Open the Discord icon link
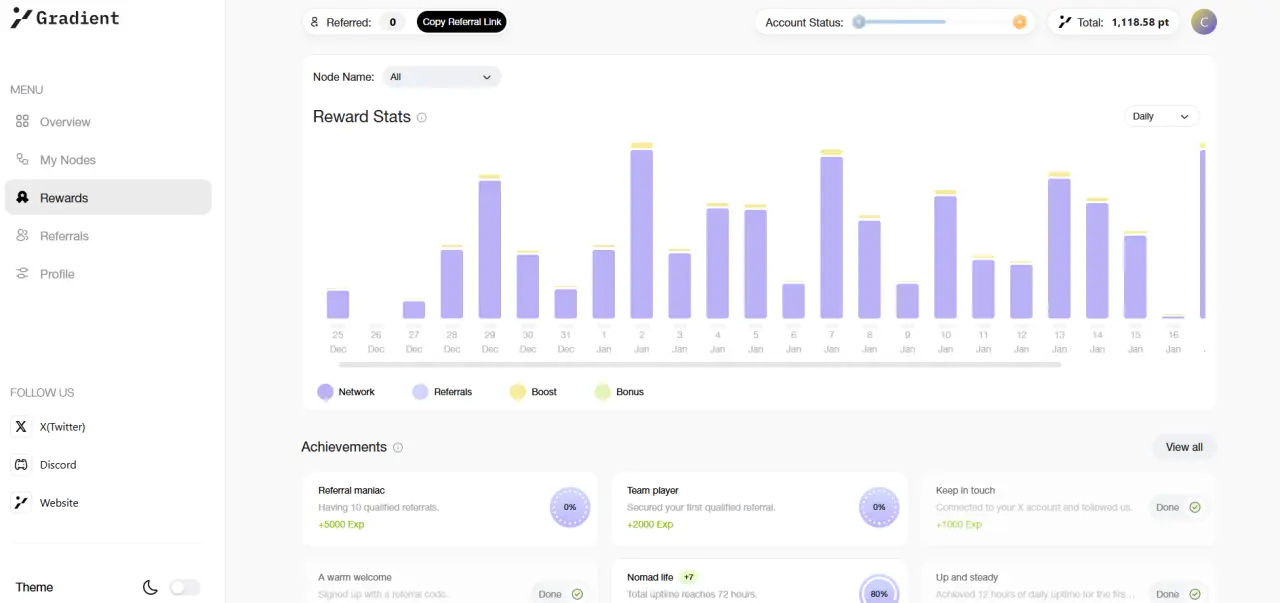 [x=21, y=465]
